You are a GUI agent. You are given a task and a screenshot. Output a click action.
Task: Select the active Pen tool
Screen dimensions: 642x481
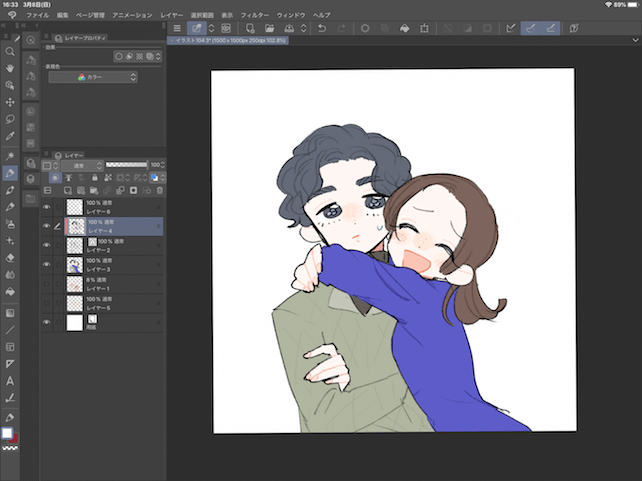[x=10, y=173]
